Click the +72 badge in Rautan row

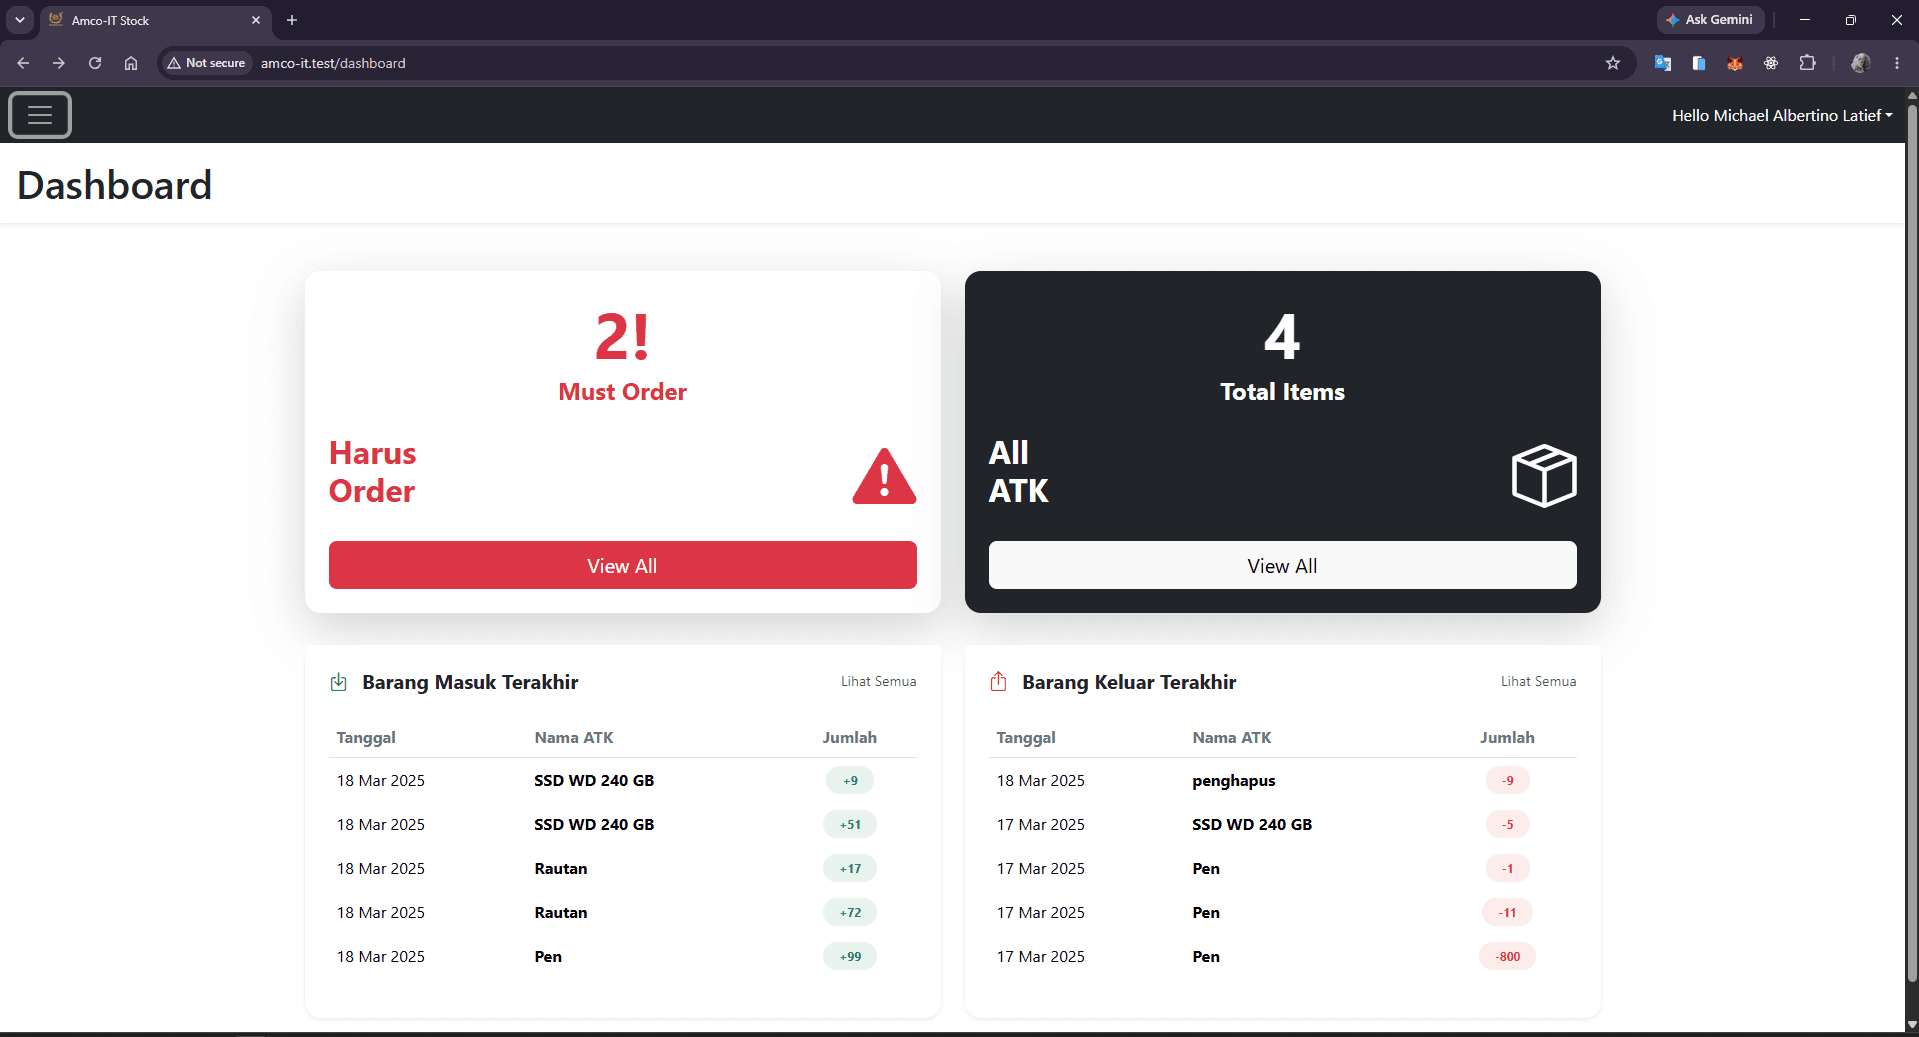(850, 912)
